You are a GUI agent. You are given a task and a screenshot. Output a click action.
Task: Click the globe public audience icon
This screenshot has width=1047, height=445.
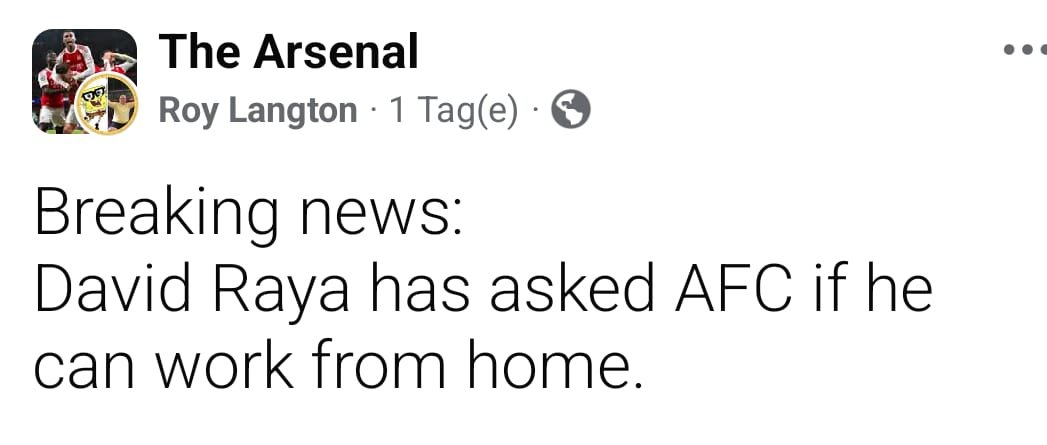(571, 110)
